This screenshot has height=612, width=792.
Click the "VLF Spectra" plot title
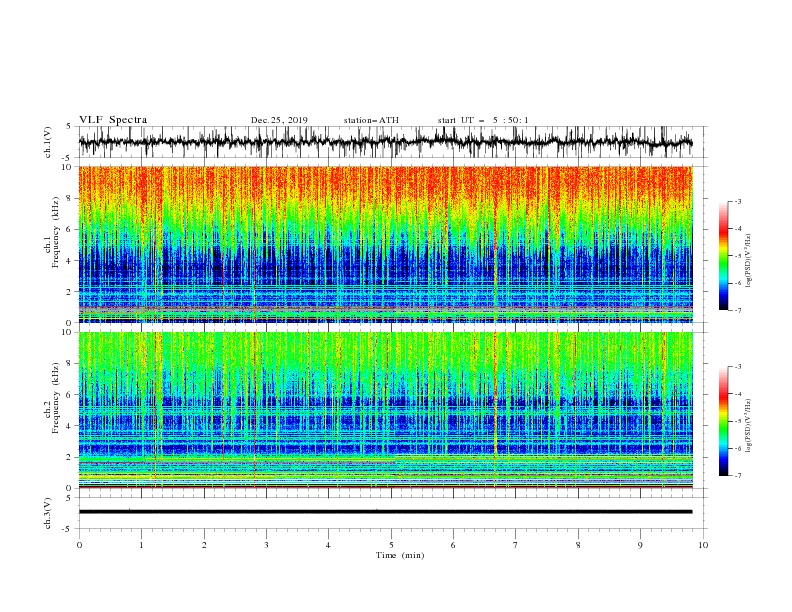click(113, 120)
